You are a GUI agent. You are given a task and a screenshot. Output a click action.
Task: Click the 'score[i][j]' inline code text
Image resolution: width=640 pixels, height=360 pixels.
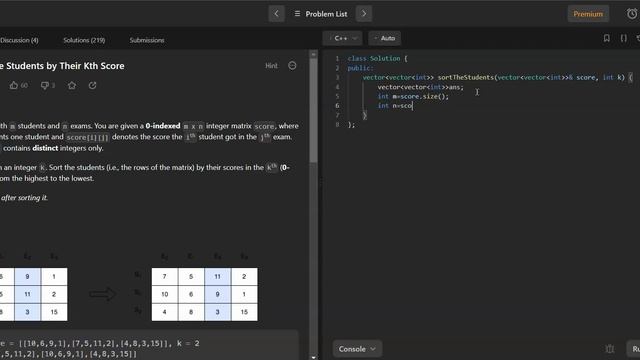coord(87,137)
